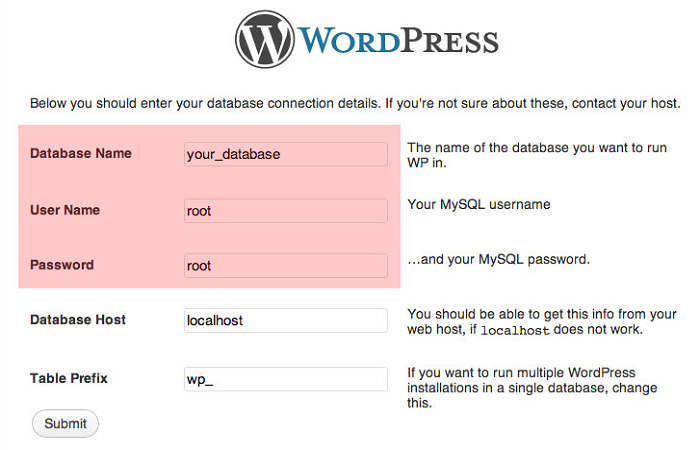This screenshot has width=700, height=450.
Task: Click the "Database Host" label
Action: pyautogui.click(x=78, y=320)
